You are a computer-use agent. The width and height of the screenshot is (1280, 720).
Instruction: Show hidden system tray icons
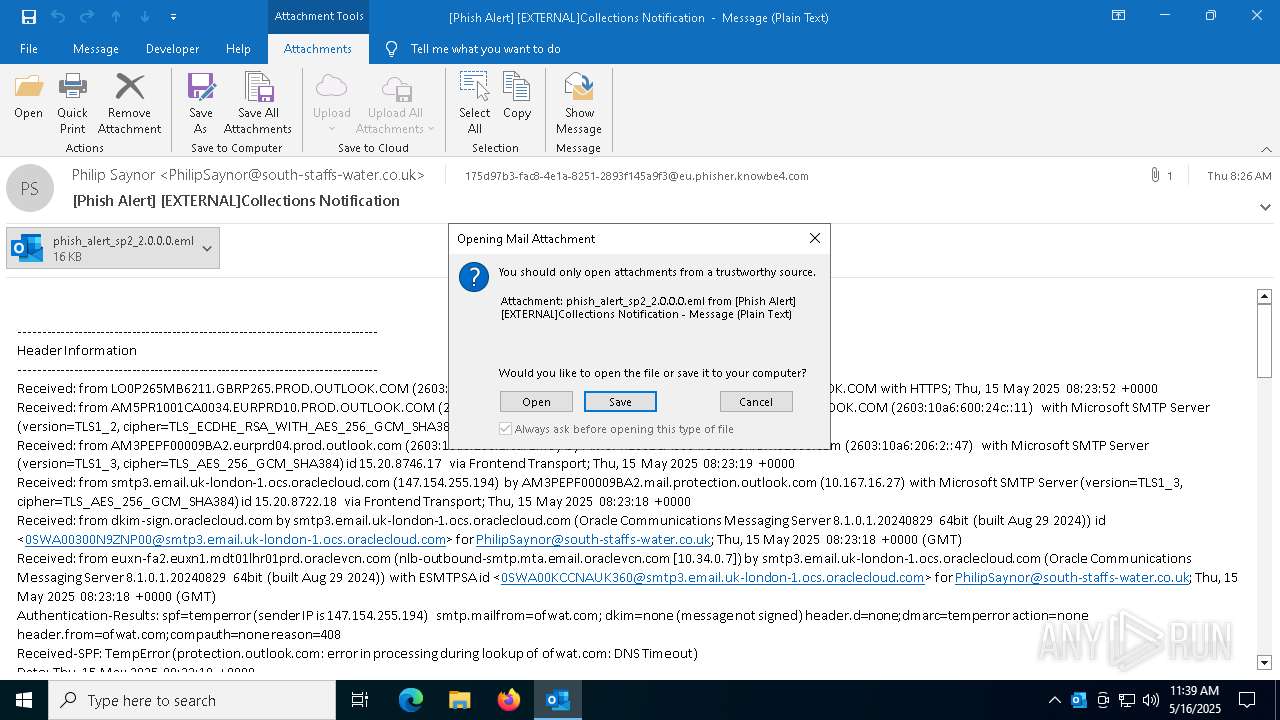click(x=1054, y=700)
